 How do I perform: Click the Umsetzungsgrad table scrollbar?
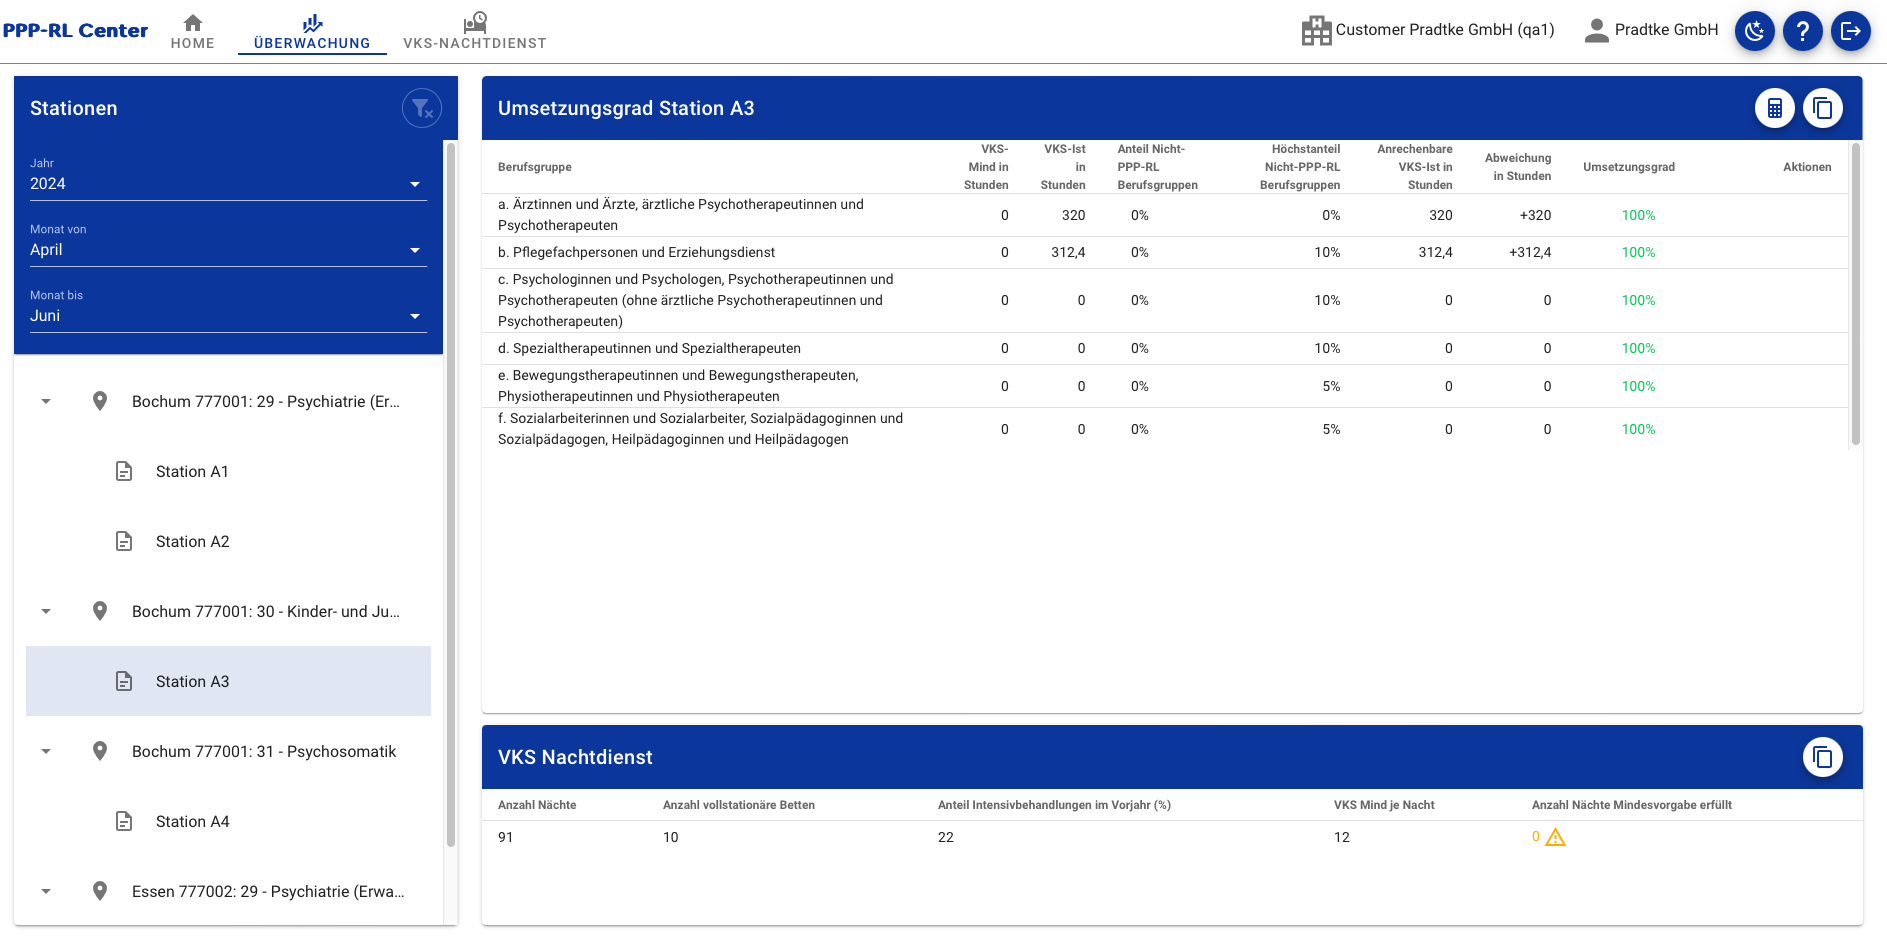(x=1856, y=293)
